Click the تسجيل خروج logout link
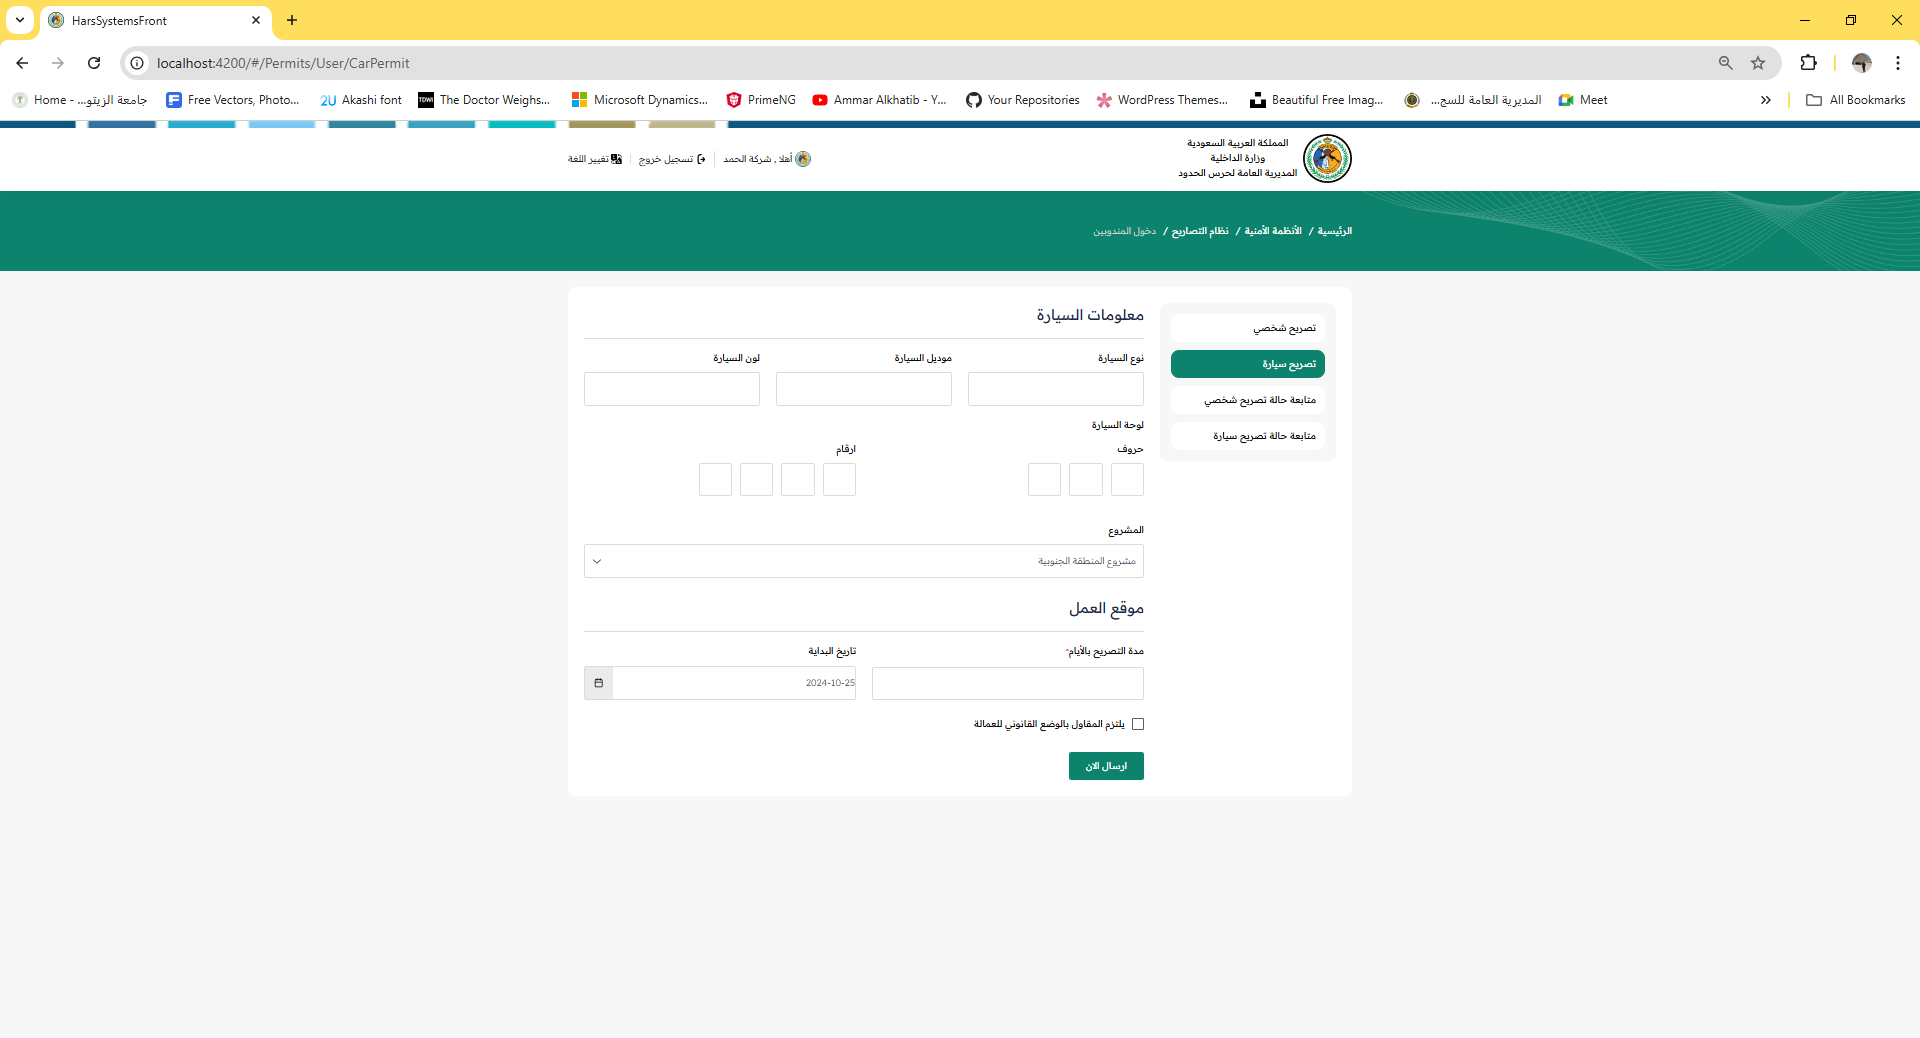 672,159
